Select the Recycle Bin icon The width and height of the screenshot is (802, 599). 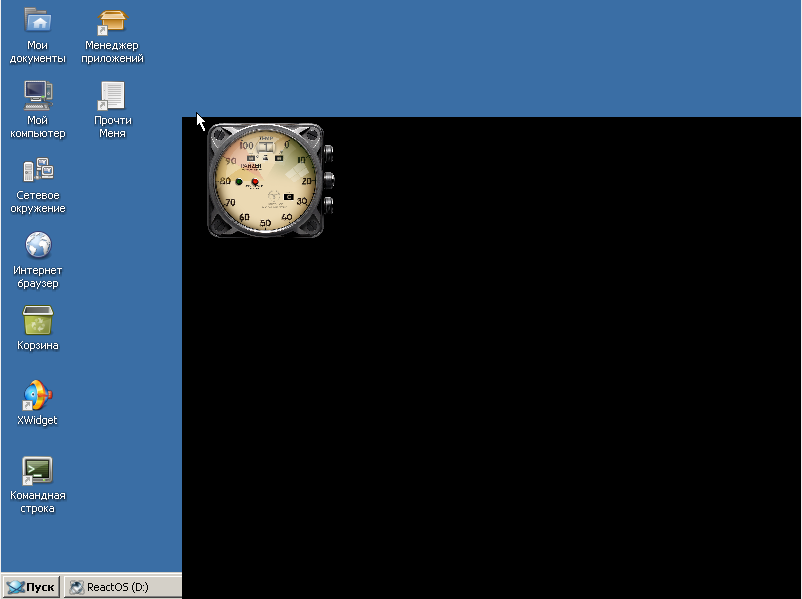tap(38, 321)
